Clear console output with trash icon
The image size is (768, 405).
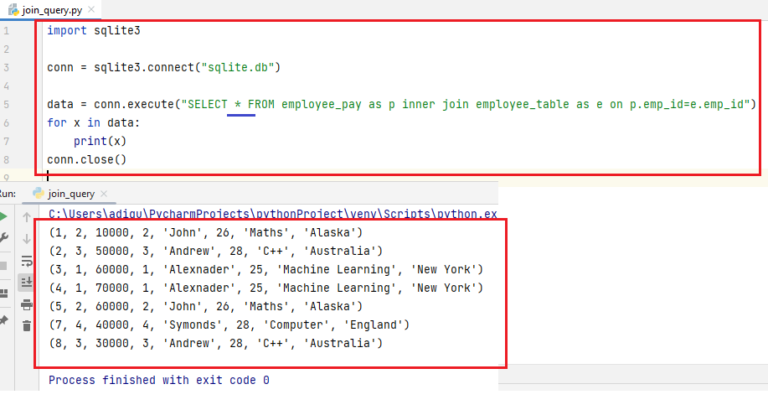coord(26,326)
